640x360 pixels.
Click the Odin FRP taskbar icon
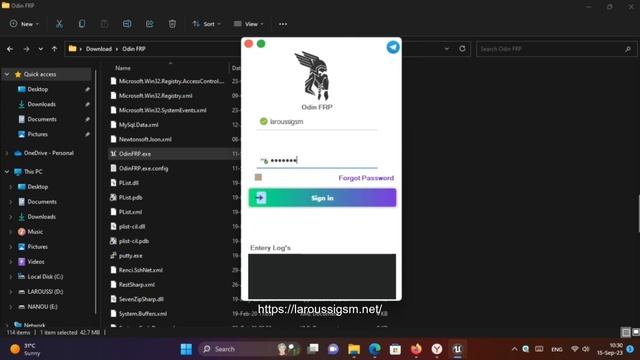tap(457, 349)
